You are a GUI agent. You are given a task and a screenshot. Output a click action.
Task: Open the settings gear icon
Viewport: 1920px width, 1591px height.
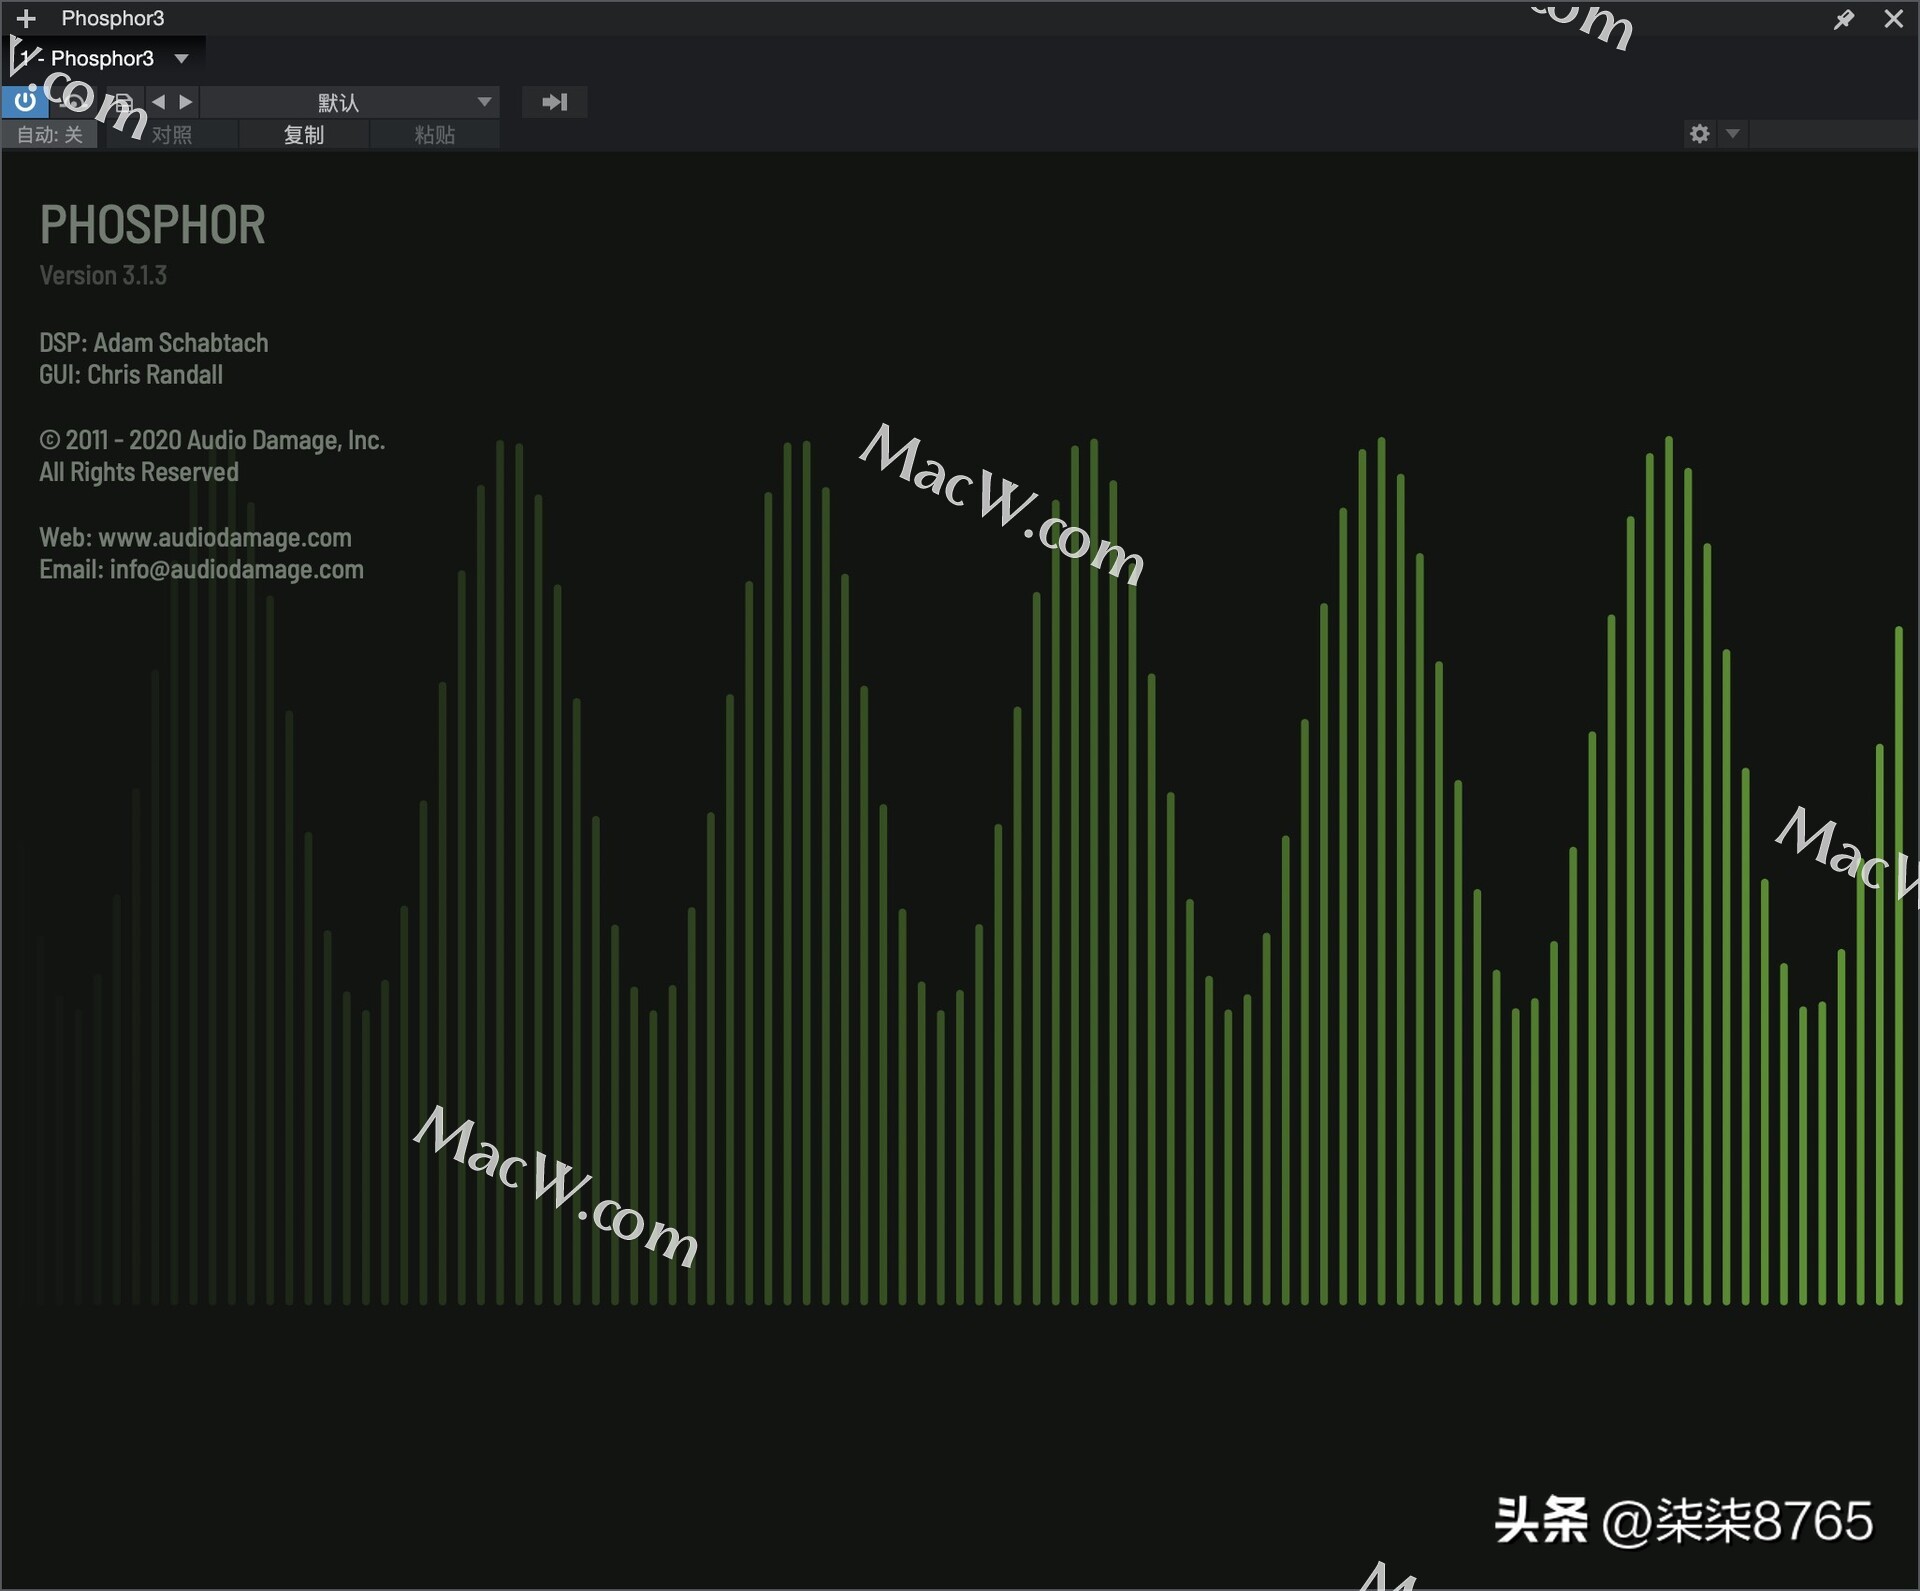1698,133
